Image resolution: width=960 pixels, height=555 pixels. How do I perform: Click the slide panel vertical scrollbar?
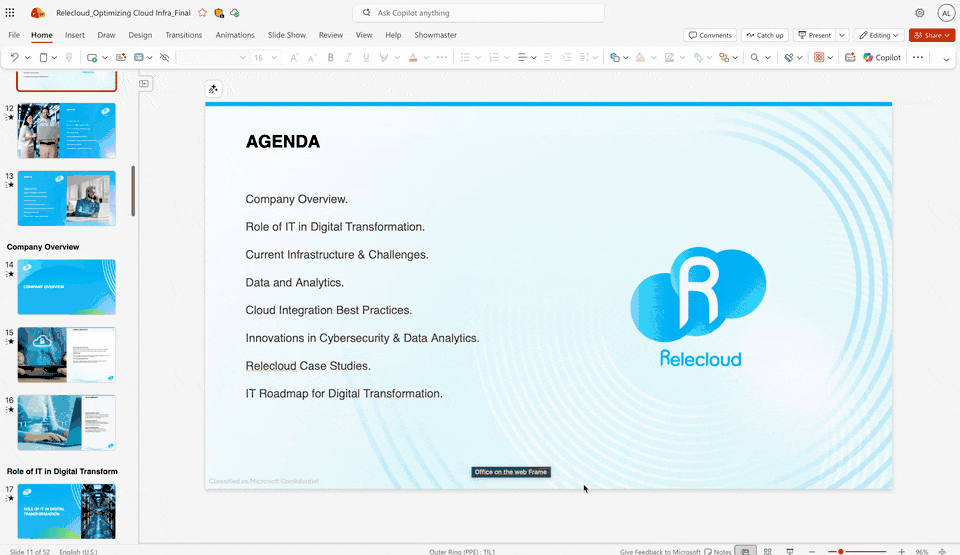pyautogui.click(x=133, y=191)
